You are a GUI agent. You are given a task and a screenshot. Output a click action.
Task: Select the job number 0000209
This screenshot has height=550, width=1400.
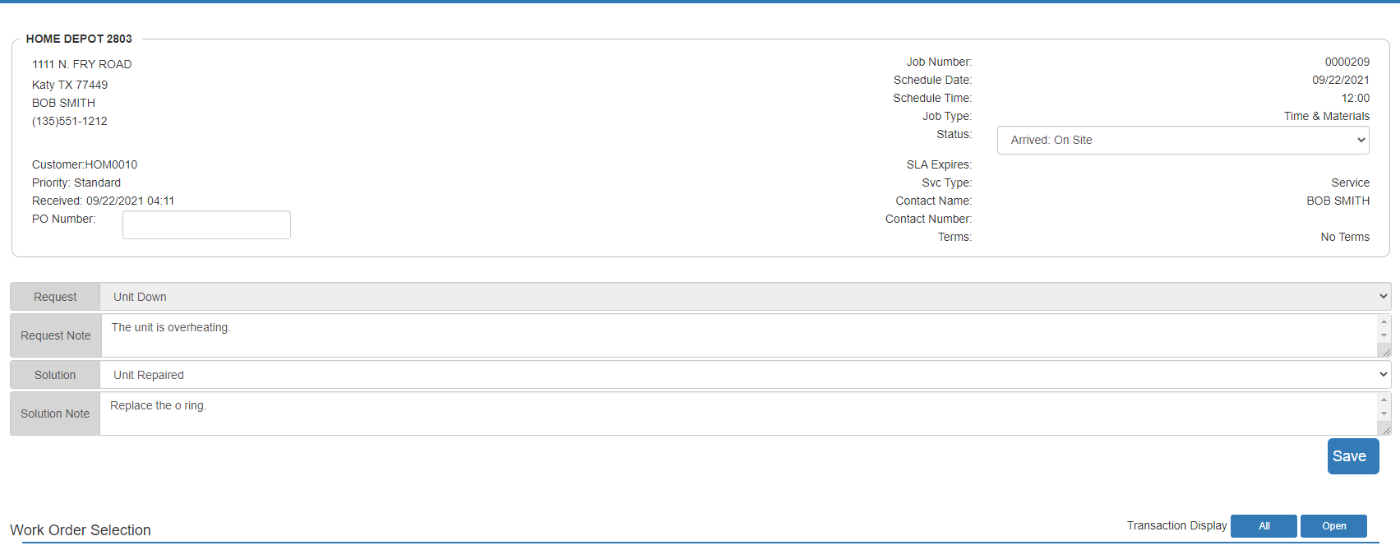pos(1347,62)
